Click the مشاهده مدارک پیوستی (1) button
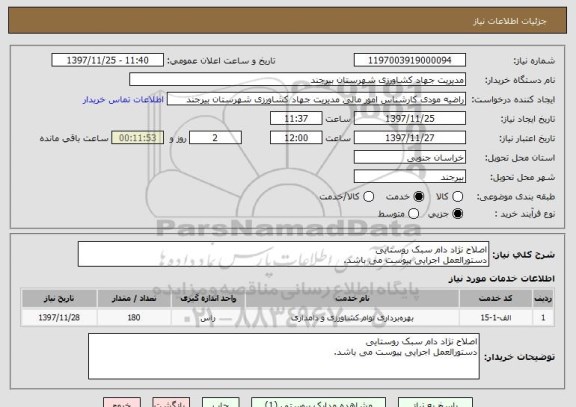The height and width of the screenshot is (407, 576). point(318,402)
